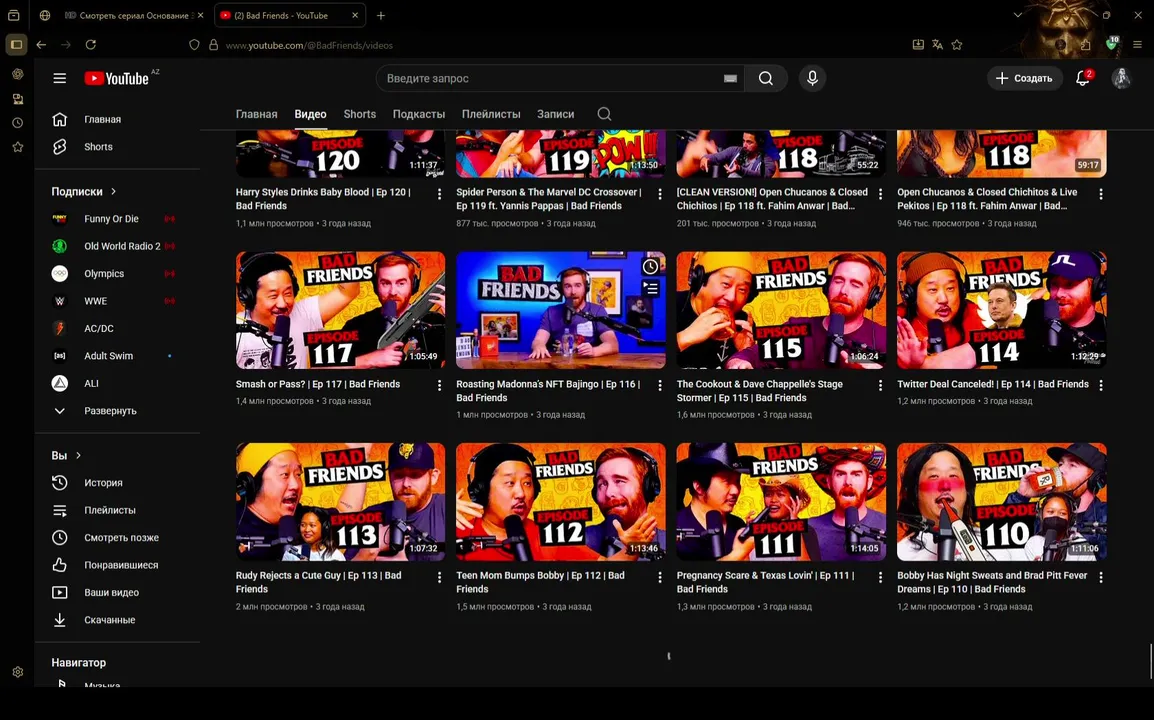Image resolution: width=1154 pixels, height=720 pixels.
Task: Open AC/DC subscription
Action: (99, 328)
